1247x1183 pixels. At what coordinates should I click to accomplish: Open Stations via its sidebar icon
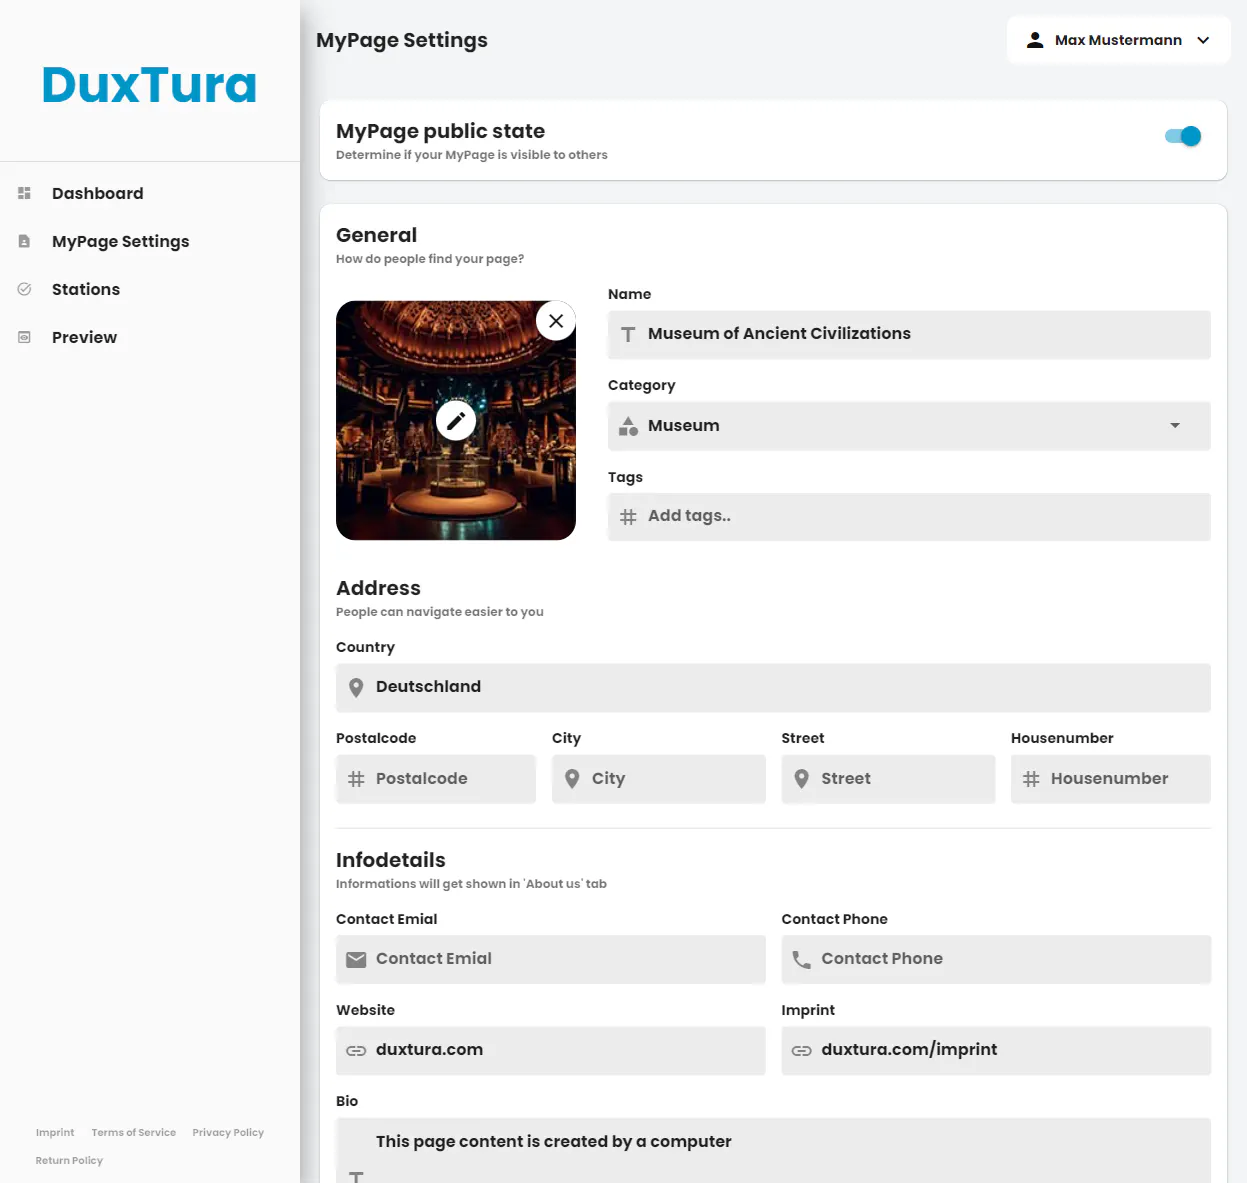pyautogui.click(x=24, y=289)
